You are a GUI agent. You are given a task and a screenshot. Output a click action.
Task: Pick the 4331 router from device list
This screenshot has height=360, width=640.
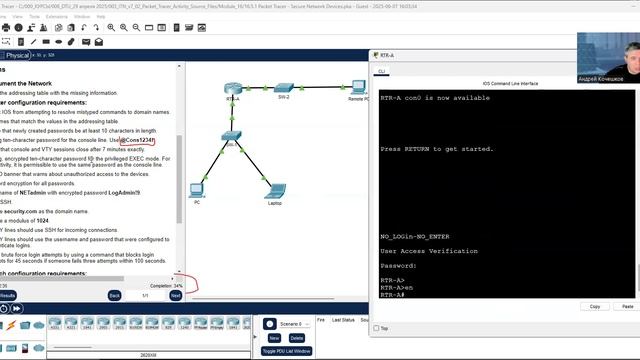(x=55, y=324)
